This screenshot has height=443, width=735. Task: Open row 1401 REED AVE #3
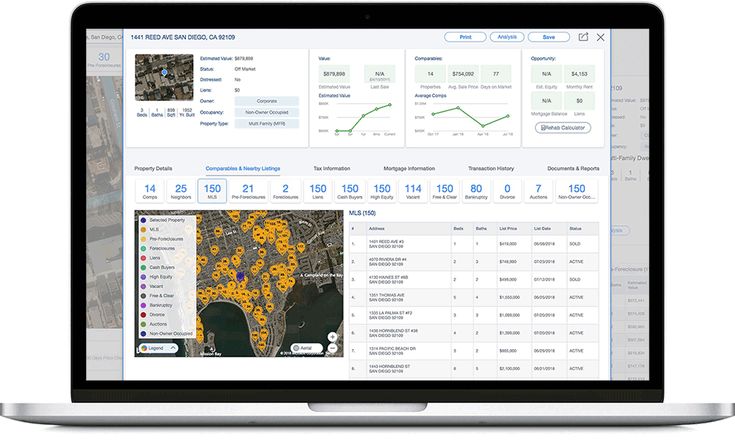[474, 244]
